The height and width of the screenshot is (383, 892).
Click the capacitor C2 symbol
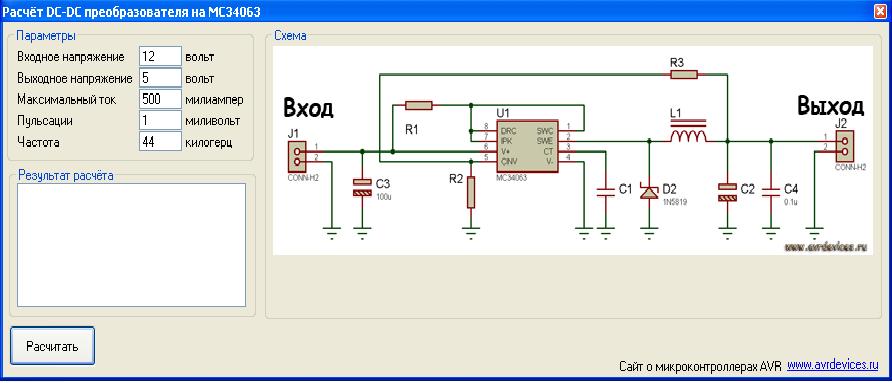coord(727,192)
